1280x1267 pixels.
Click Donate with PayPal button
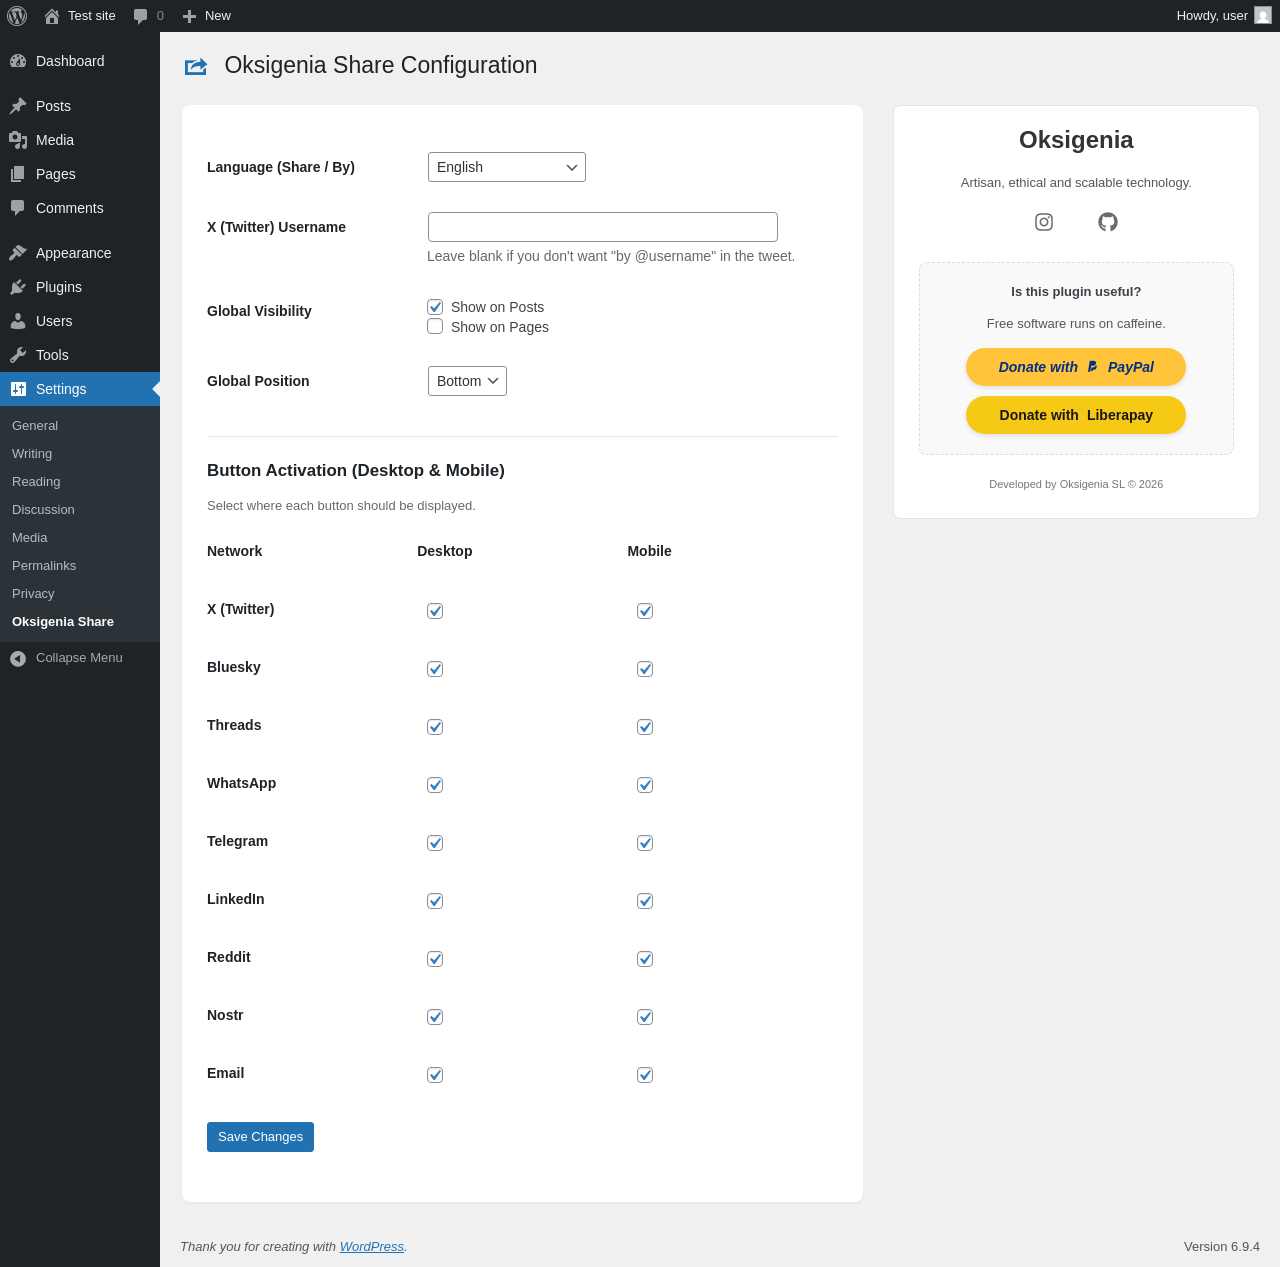[x=1076, y=367]
